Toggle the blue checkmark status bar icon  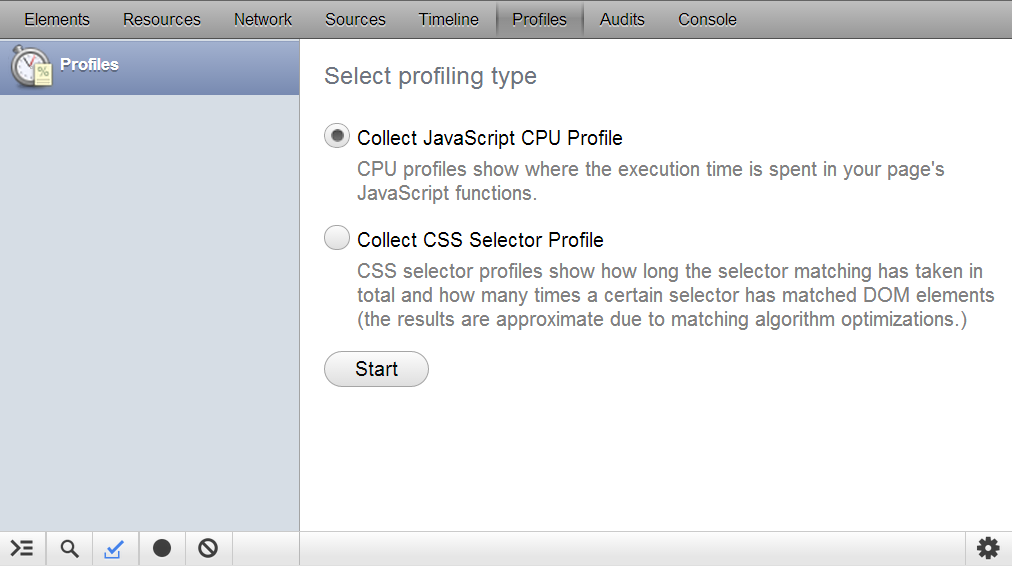tap(114, 548)
